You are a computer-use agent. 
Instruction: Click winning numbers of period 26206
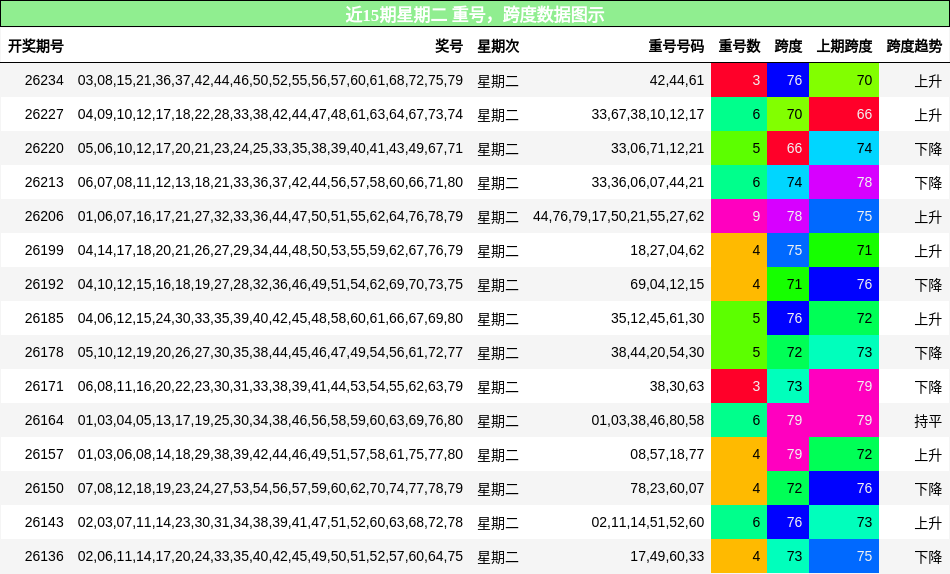tap(270, 216)
